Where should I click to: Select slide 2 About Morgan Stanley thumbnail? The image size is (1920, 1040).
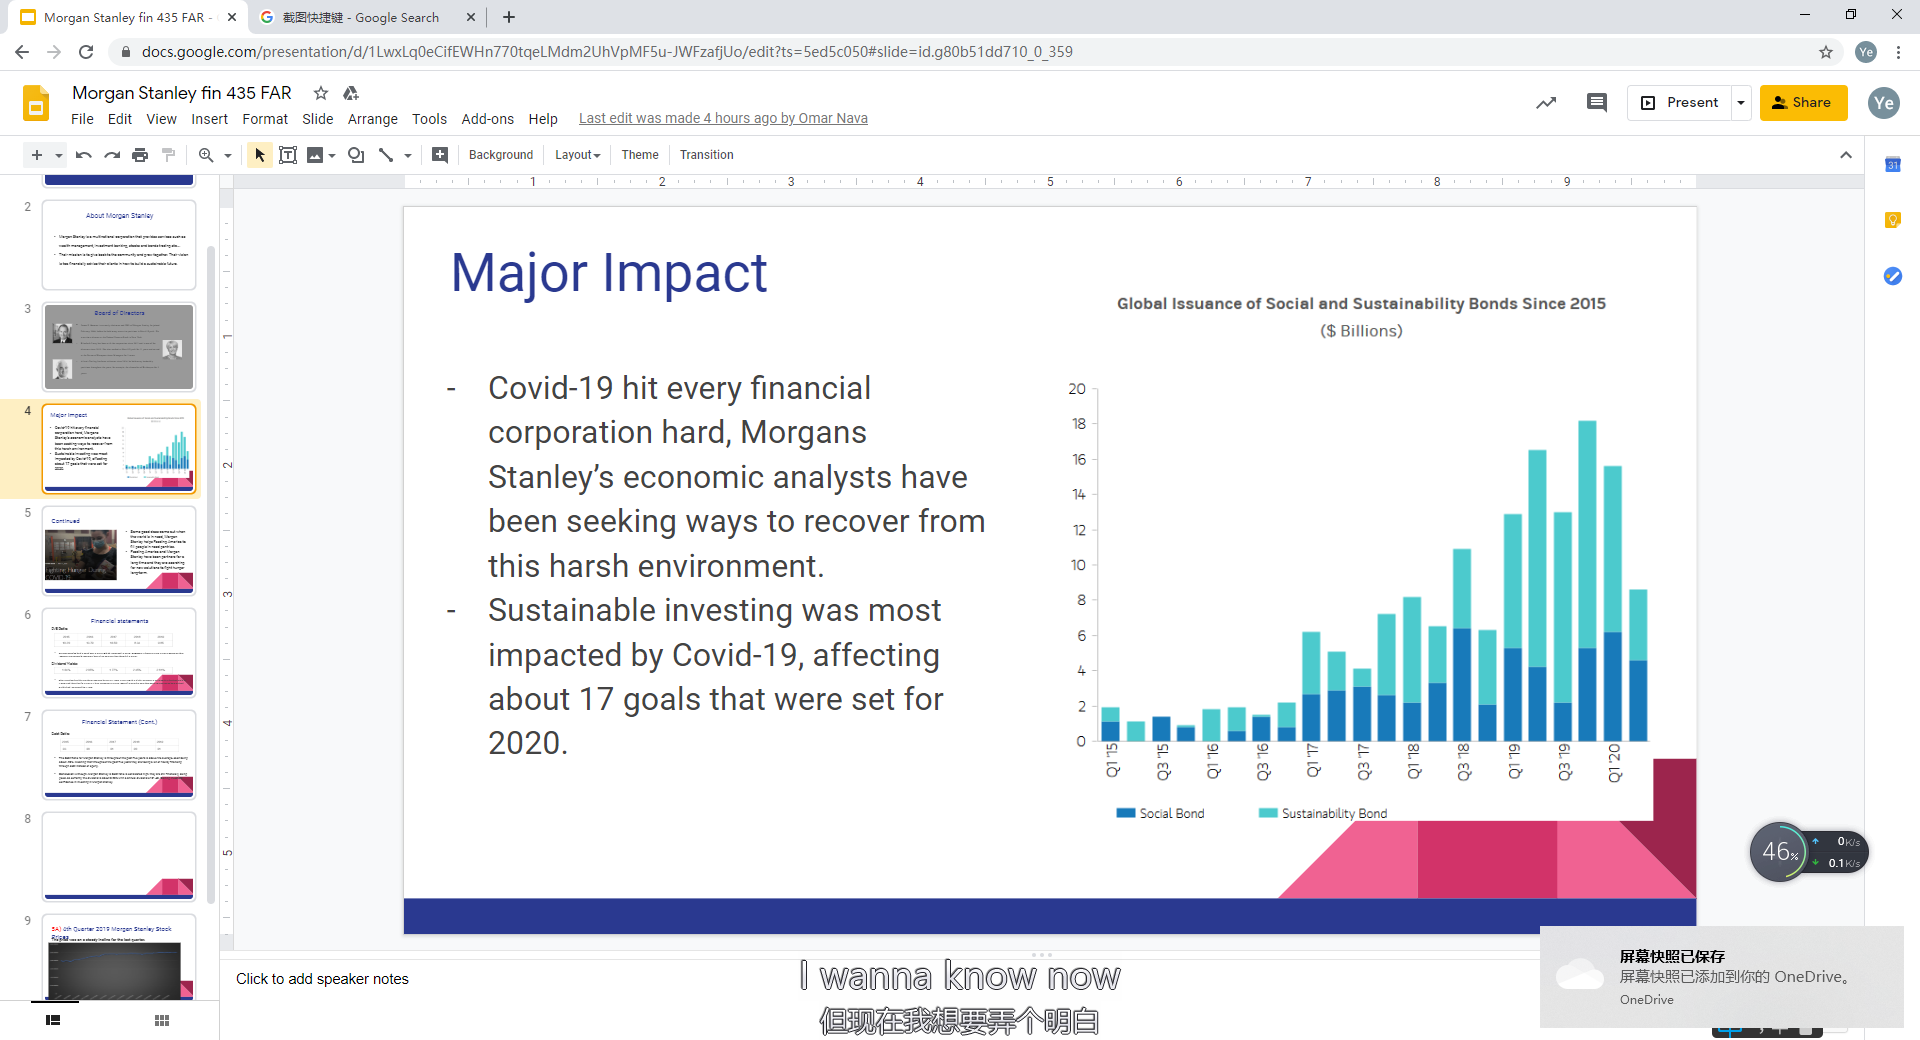[x=119, y=245]
